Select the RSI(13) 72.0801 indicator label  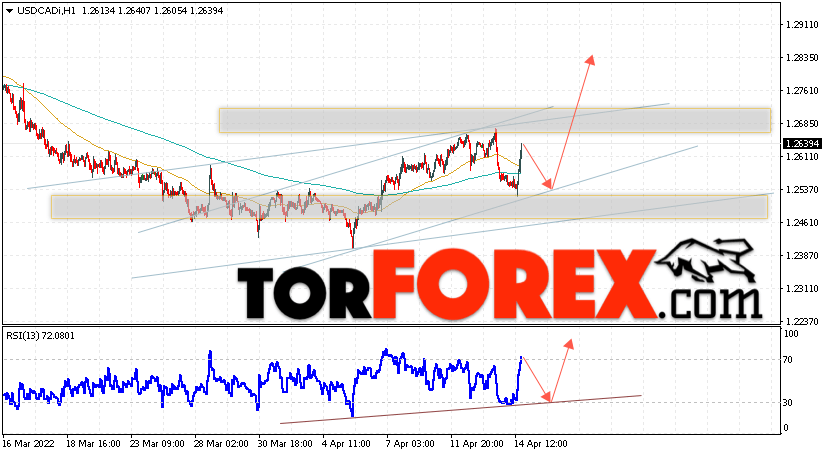pos(41,335)
